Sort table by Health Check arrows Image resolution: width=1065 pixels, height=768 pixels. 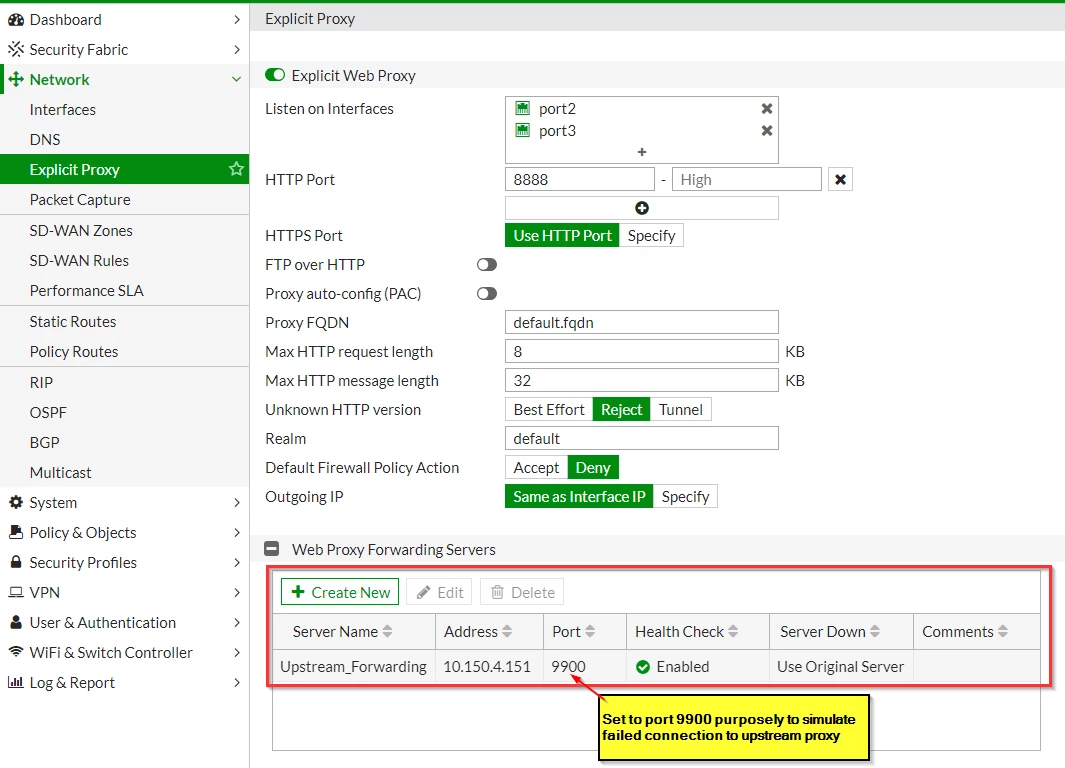[733, 632]
